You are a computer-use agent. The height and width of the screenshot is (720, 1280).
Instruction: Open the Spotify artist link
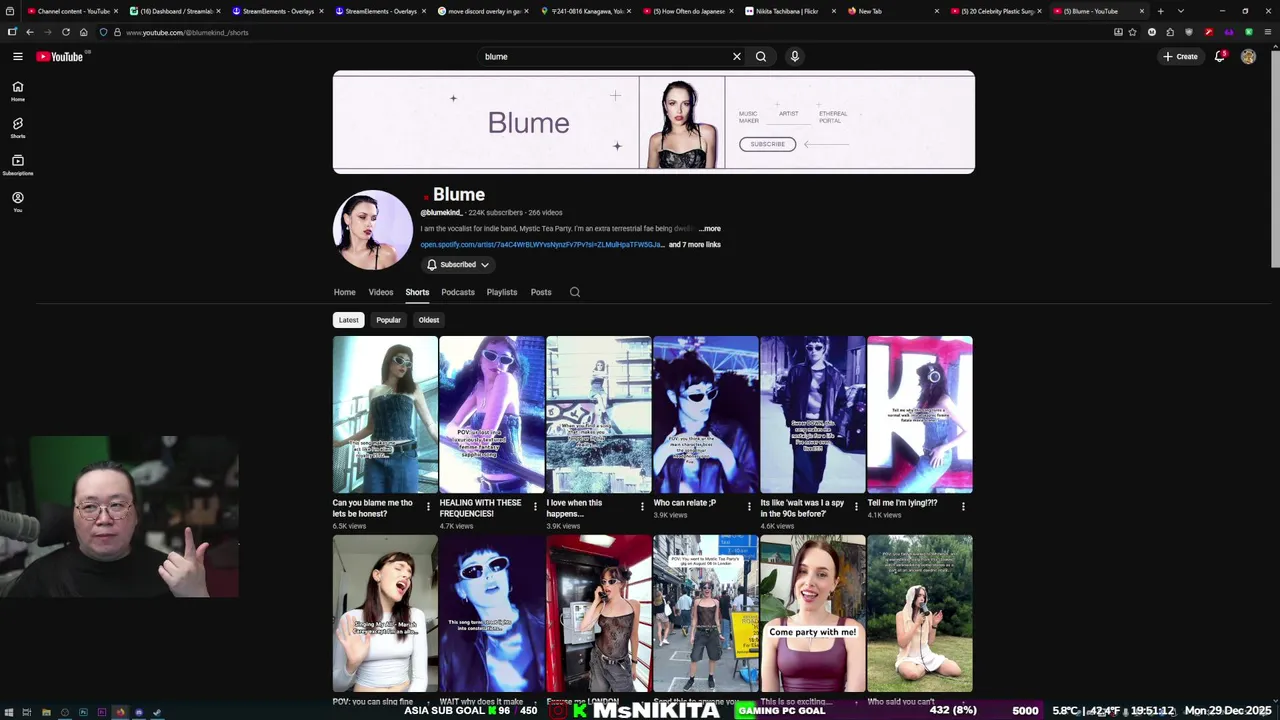point(542,245)
